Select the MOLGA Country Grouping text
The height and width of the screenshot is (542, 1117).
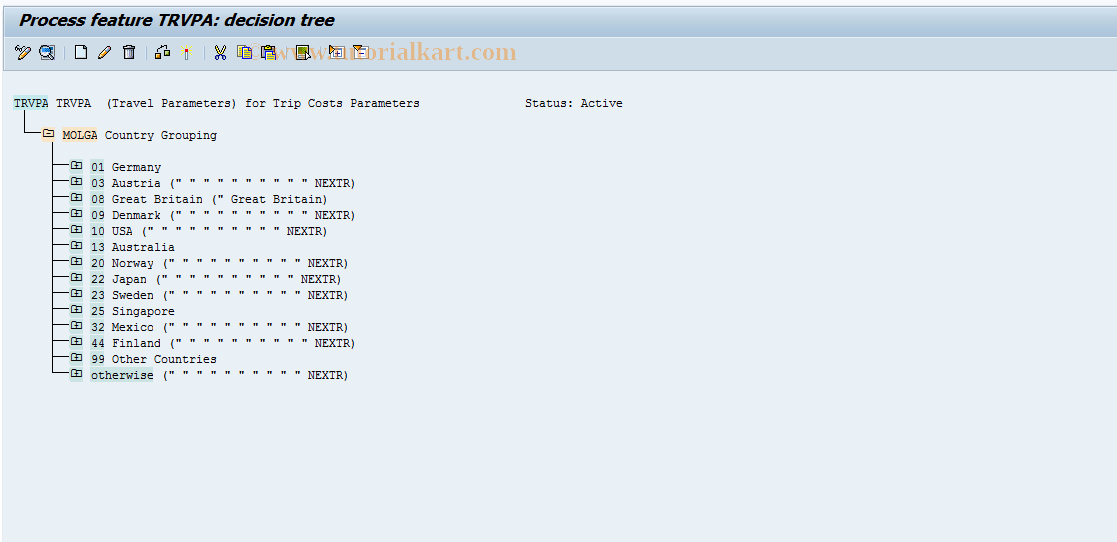tap(140, 135)
